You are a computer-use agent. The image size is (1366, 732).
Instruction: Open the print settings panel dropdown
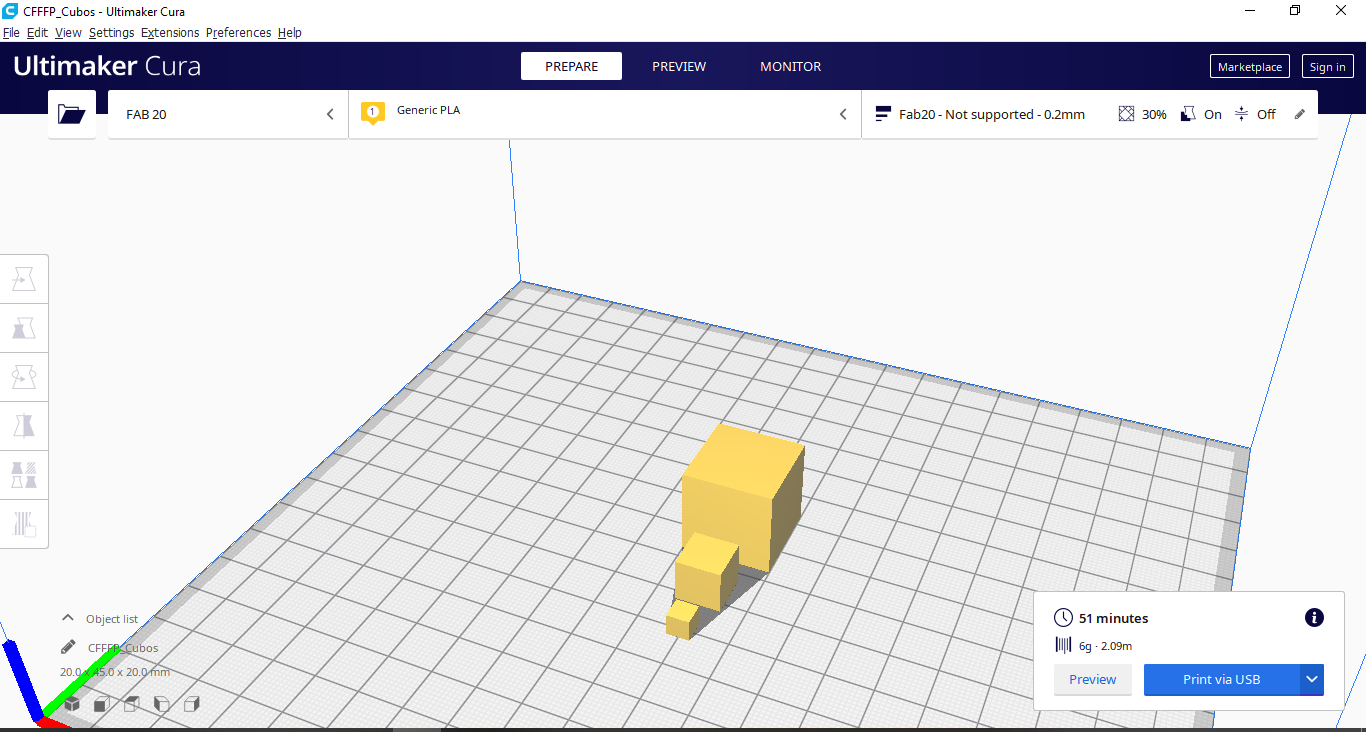1089,114
